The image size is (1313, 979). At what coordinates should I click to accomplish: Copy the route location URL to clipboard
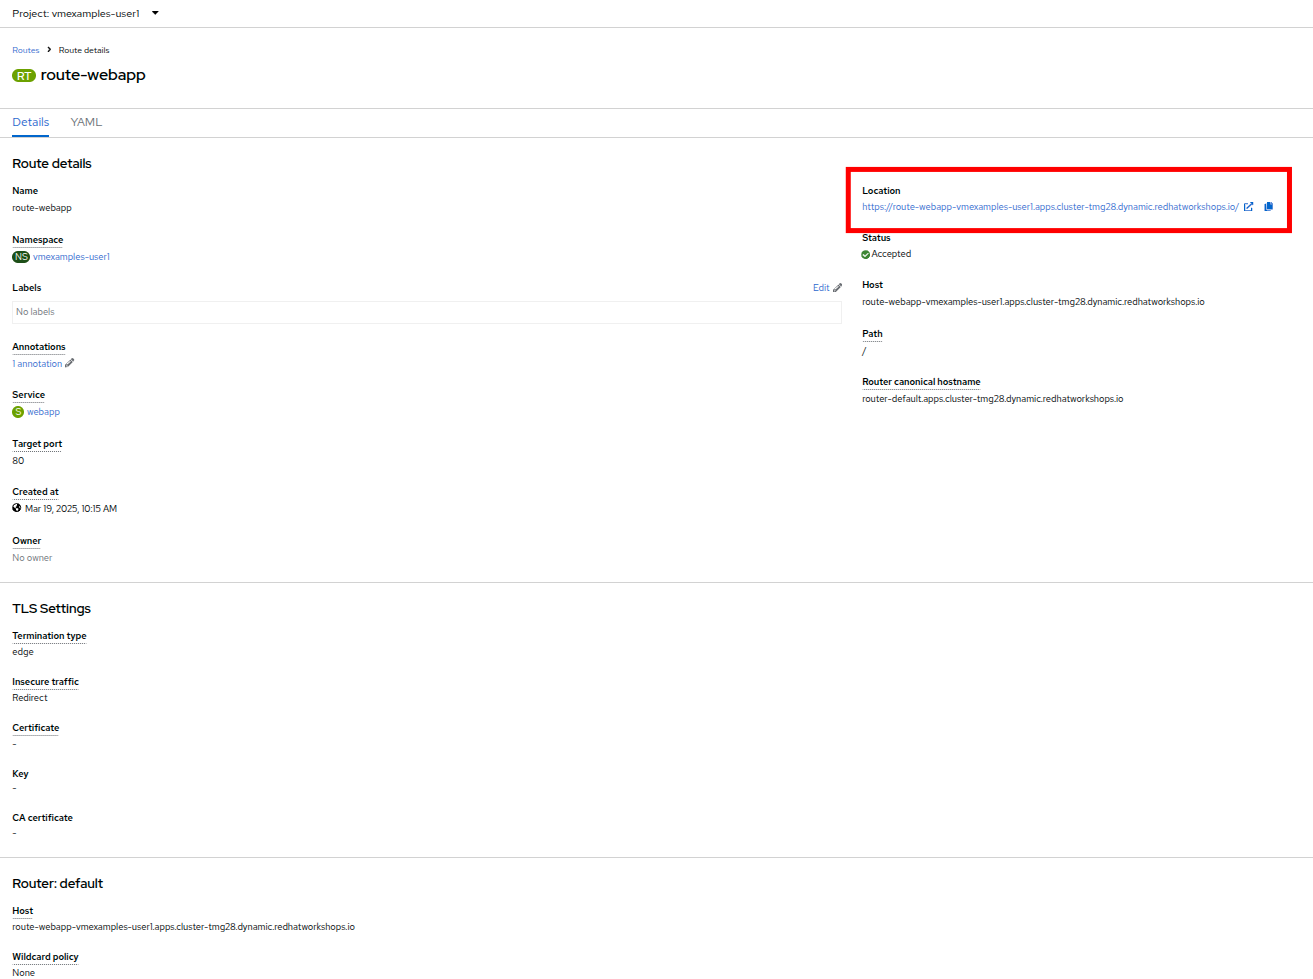pos(1268,207)
